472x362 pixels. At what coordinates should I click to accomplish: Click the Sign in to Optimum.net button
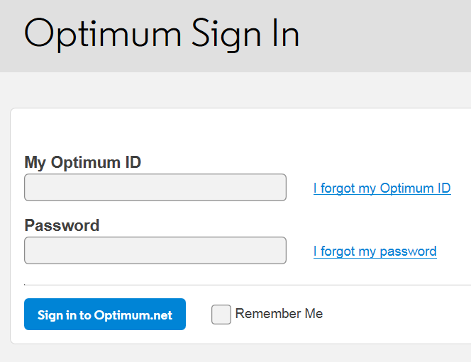click(105, 314)
